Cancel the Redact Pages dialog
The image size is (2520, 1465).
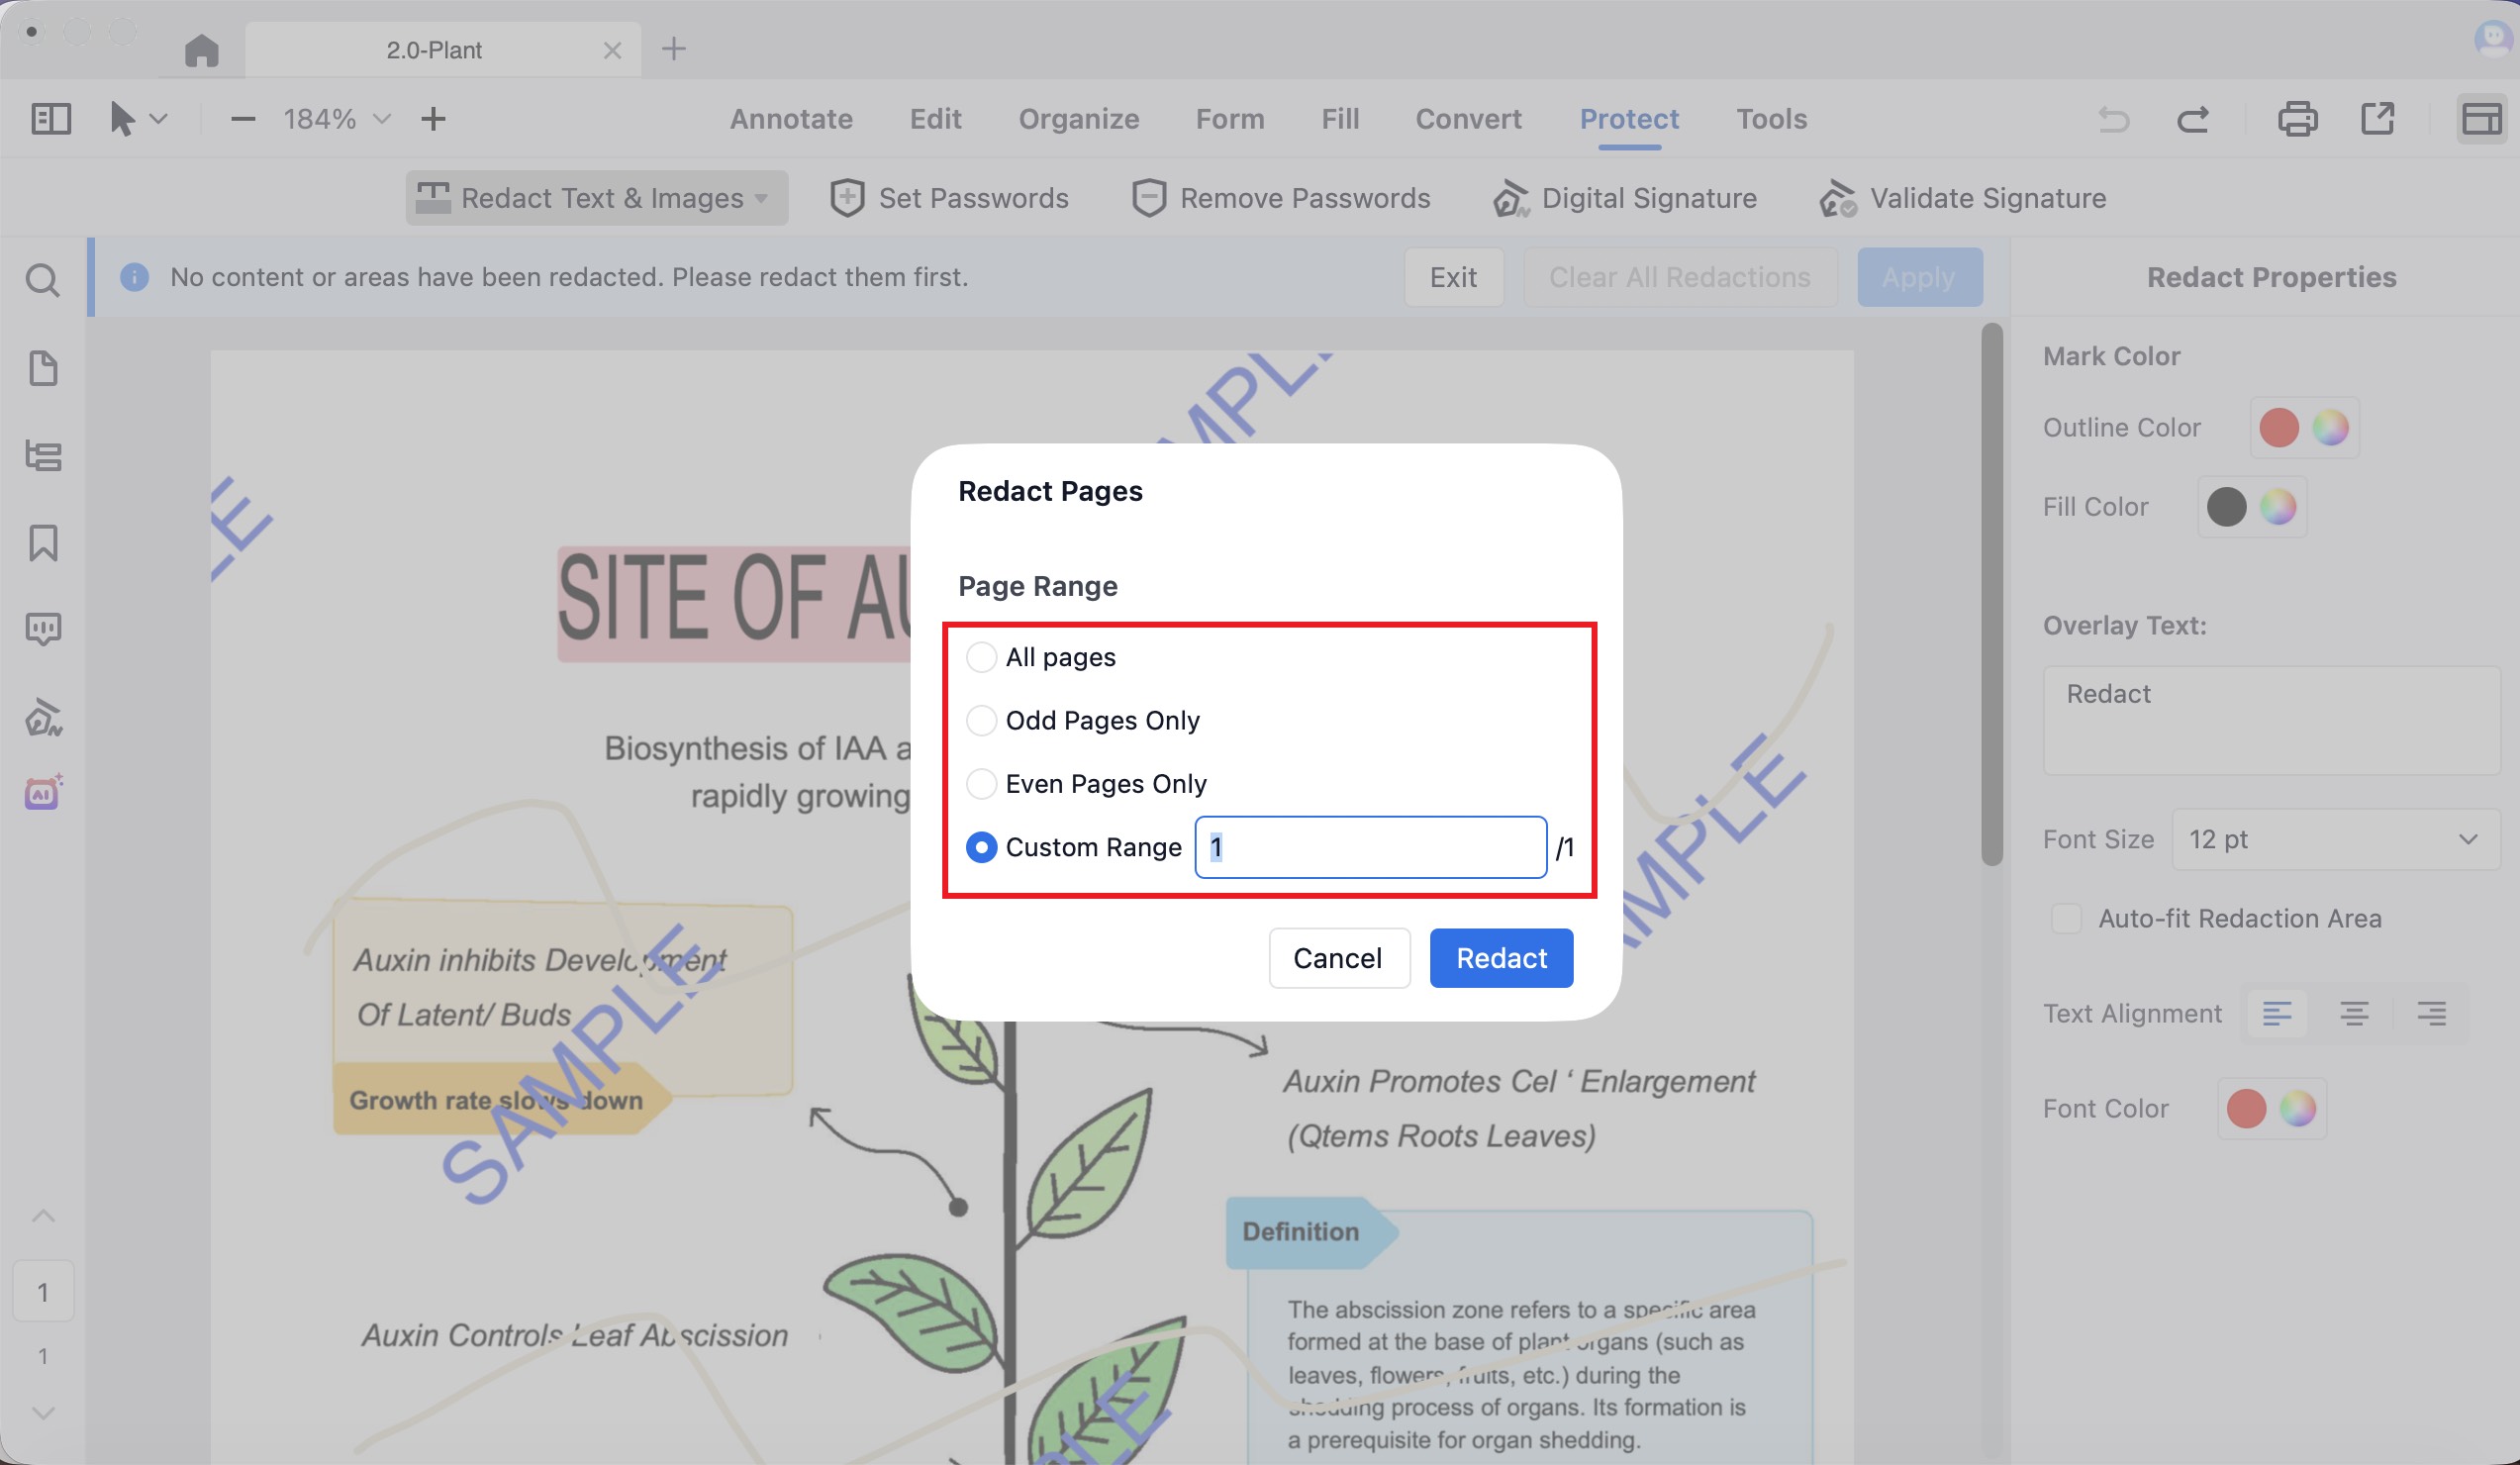pos(1338,958)
